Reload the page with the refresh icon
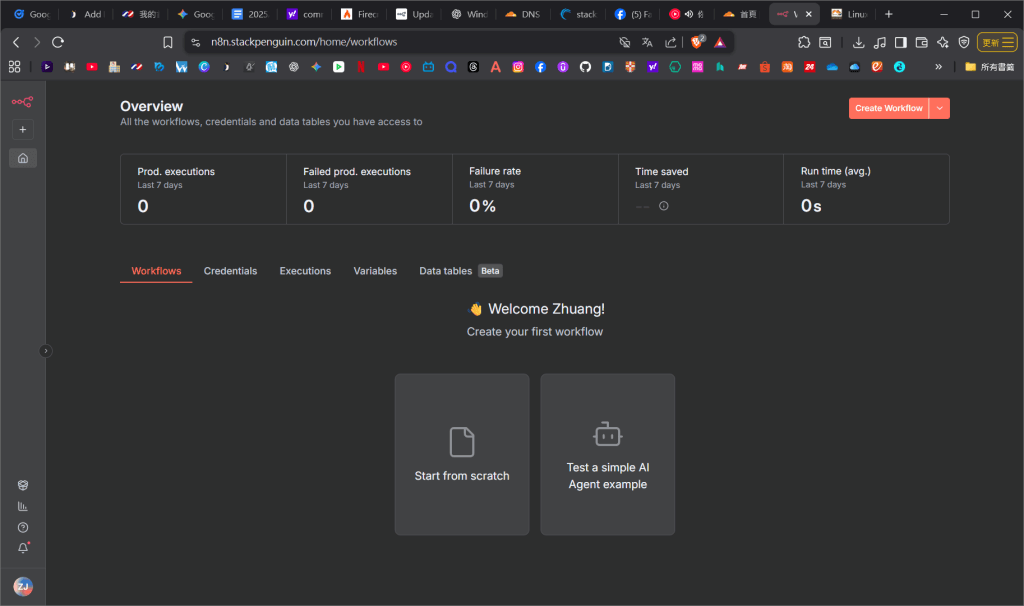 click(x=58, y=42)
